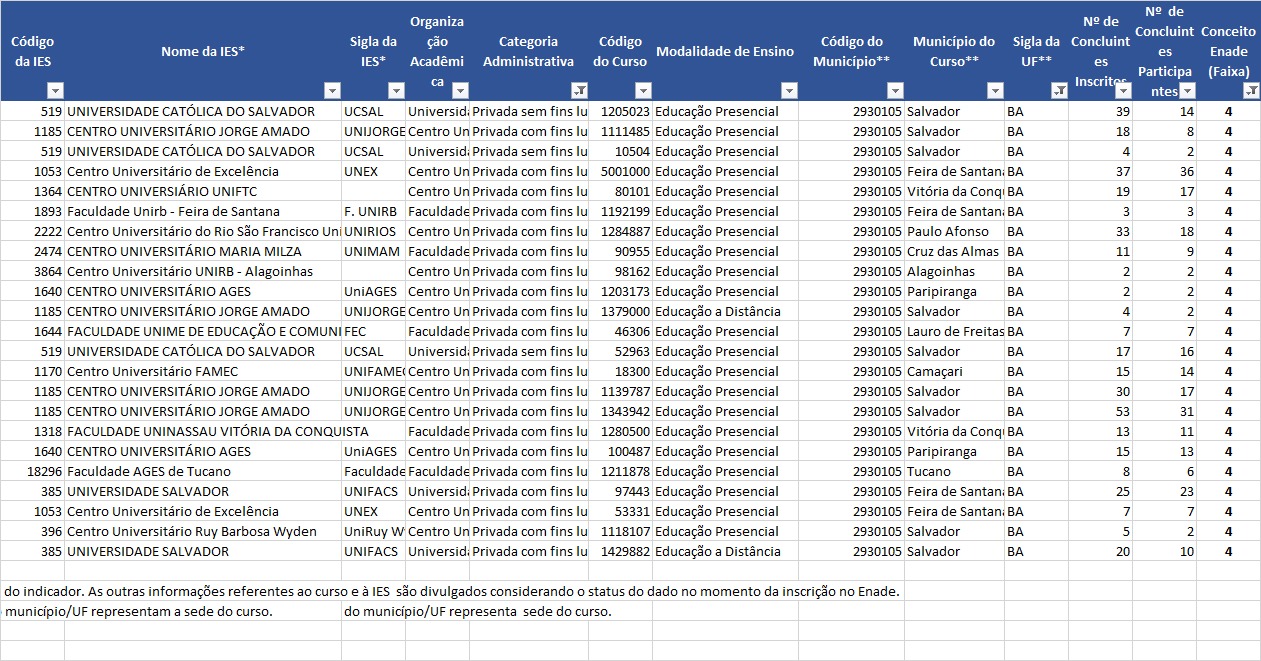
Task: Select the UniRuy W sigla cell
Action: 374,531
